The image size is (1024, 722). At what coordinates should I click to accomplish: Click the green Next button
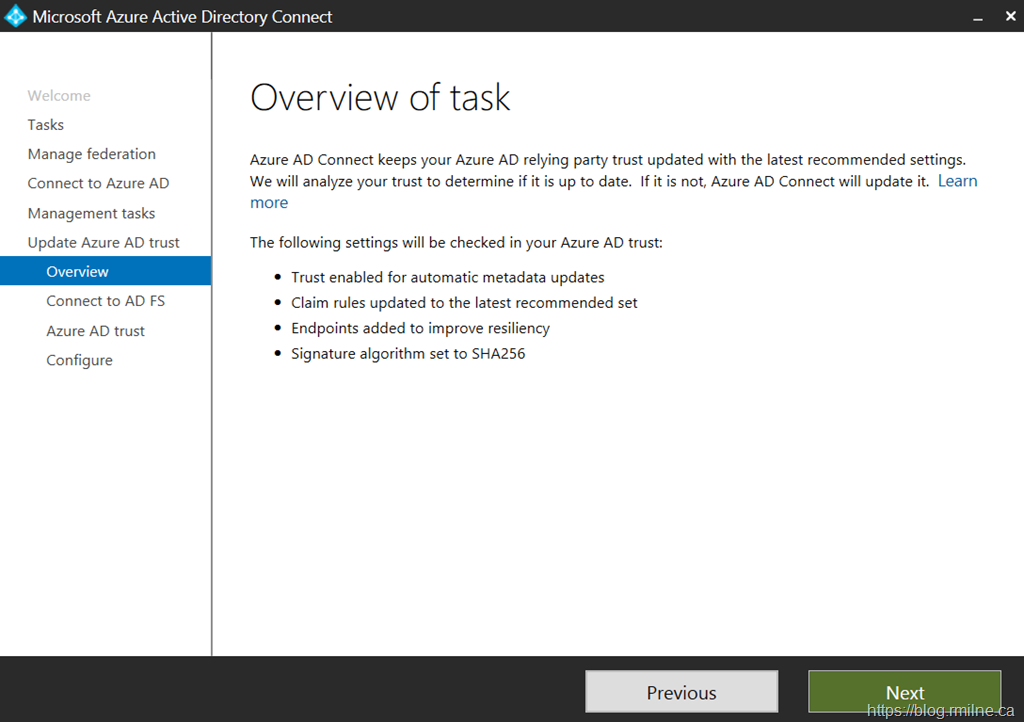point(904,692)
